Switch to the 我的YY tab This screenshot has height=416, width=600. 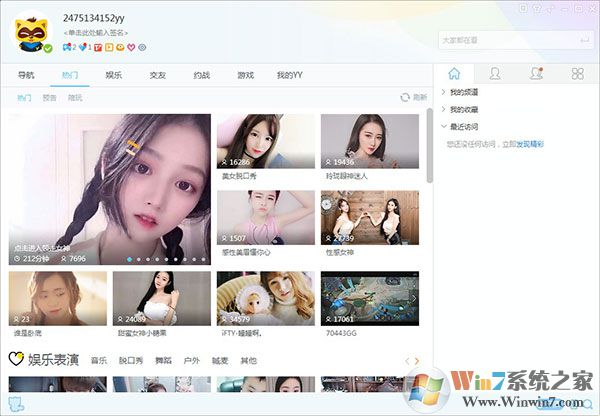(x=289, y=75)
